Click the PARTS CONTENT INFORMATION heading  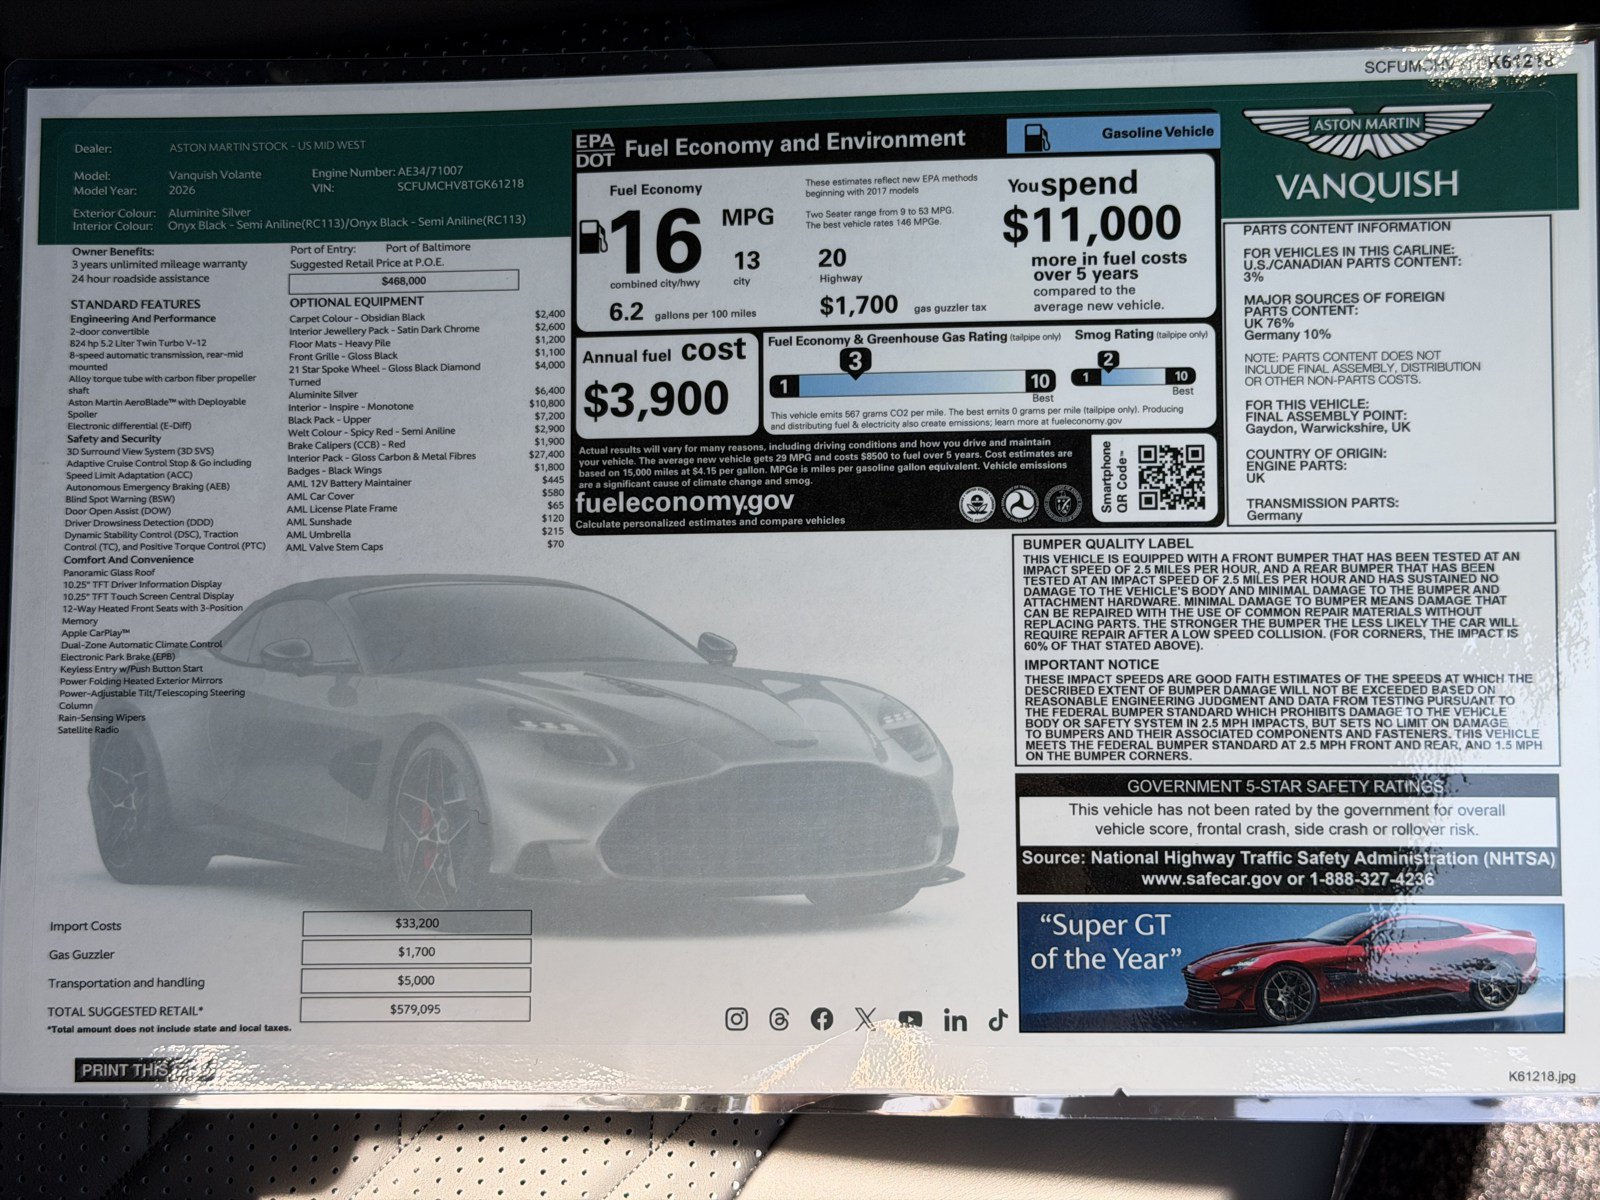pos(1346,228)
